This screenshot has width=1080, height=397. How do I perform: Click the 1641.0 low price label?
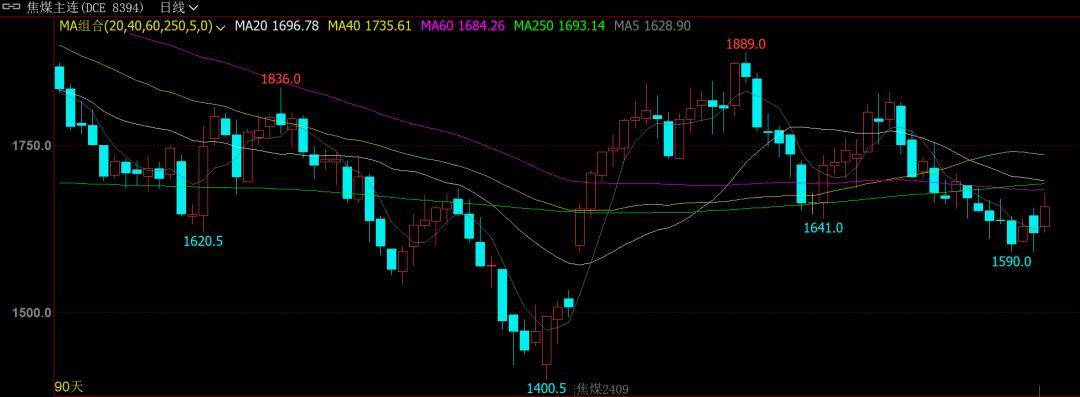pyautogui.click(x=823, y=228)
